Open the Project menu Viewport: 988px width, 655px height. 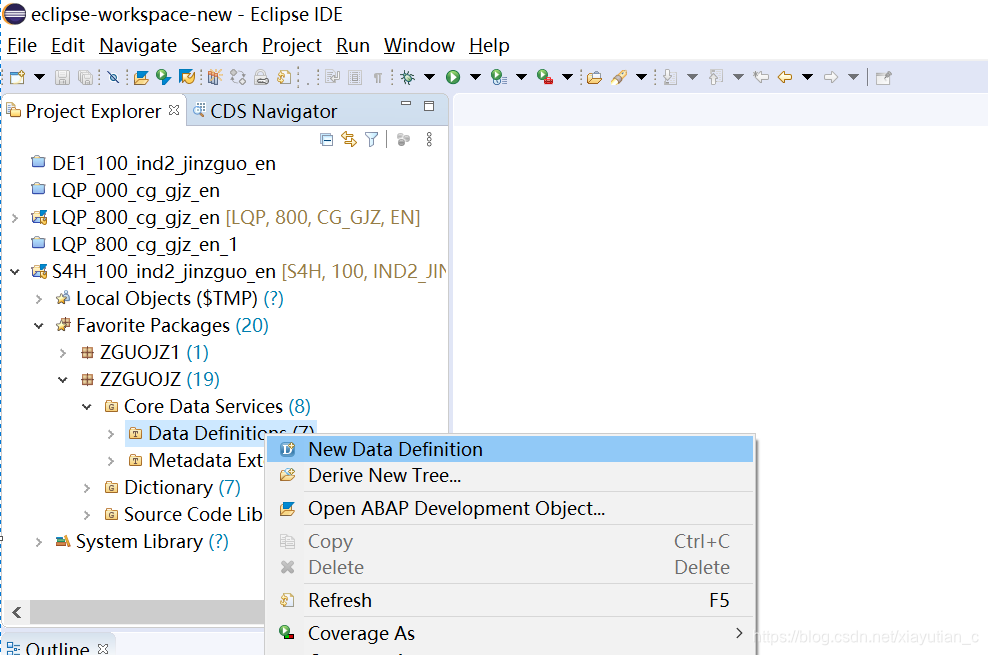pyautogui.click(x=292, y=45)
